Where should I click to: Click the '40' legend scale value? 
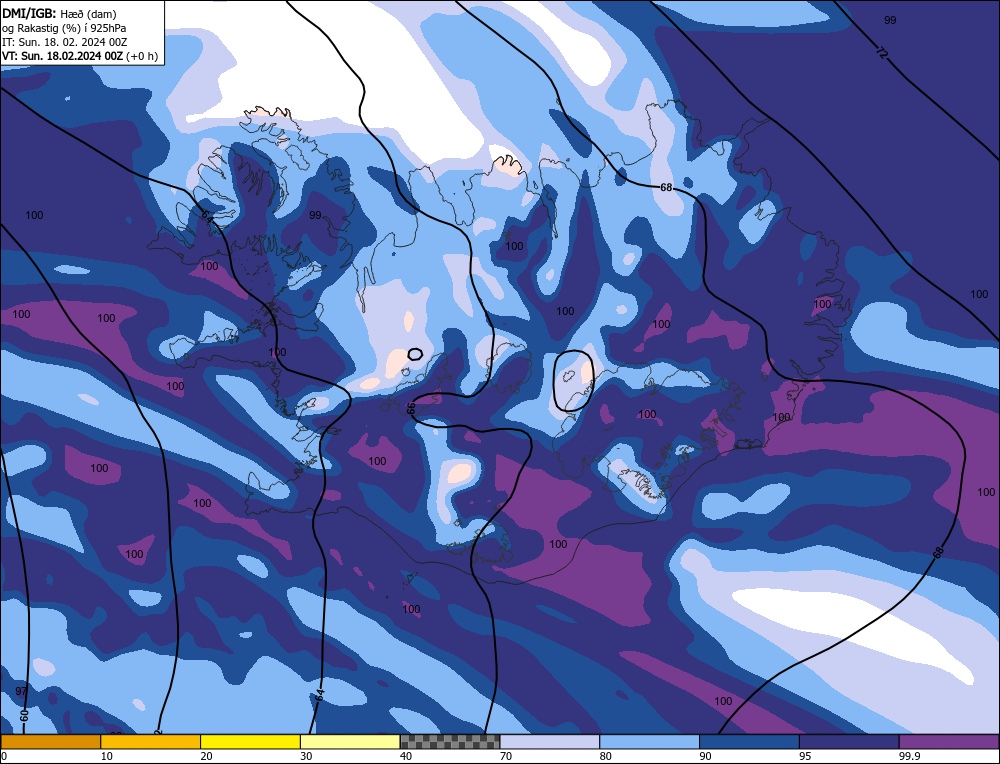[x=406, y=756]
